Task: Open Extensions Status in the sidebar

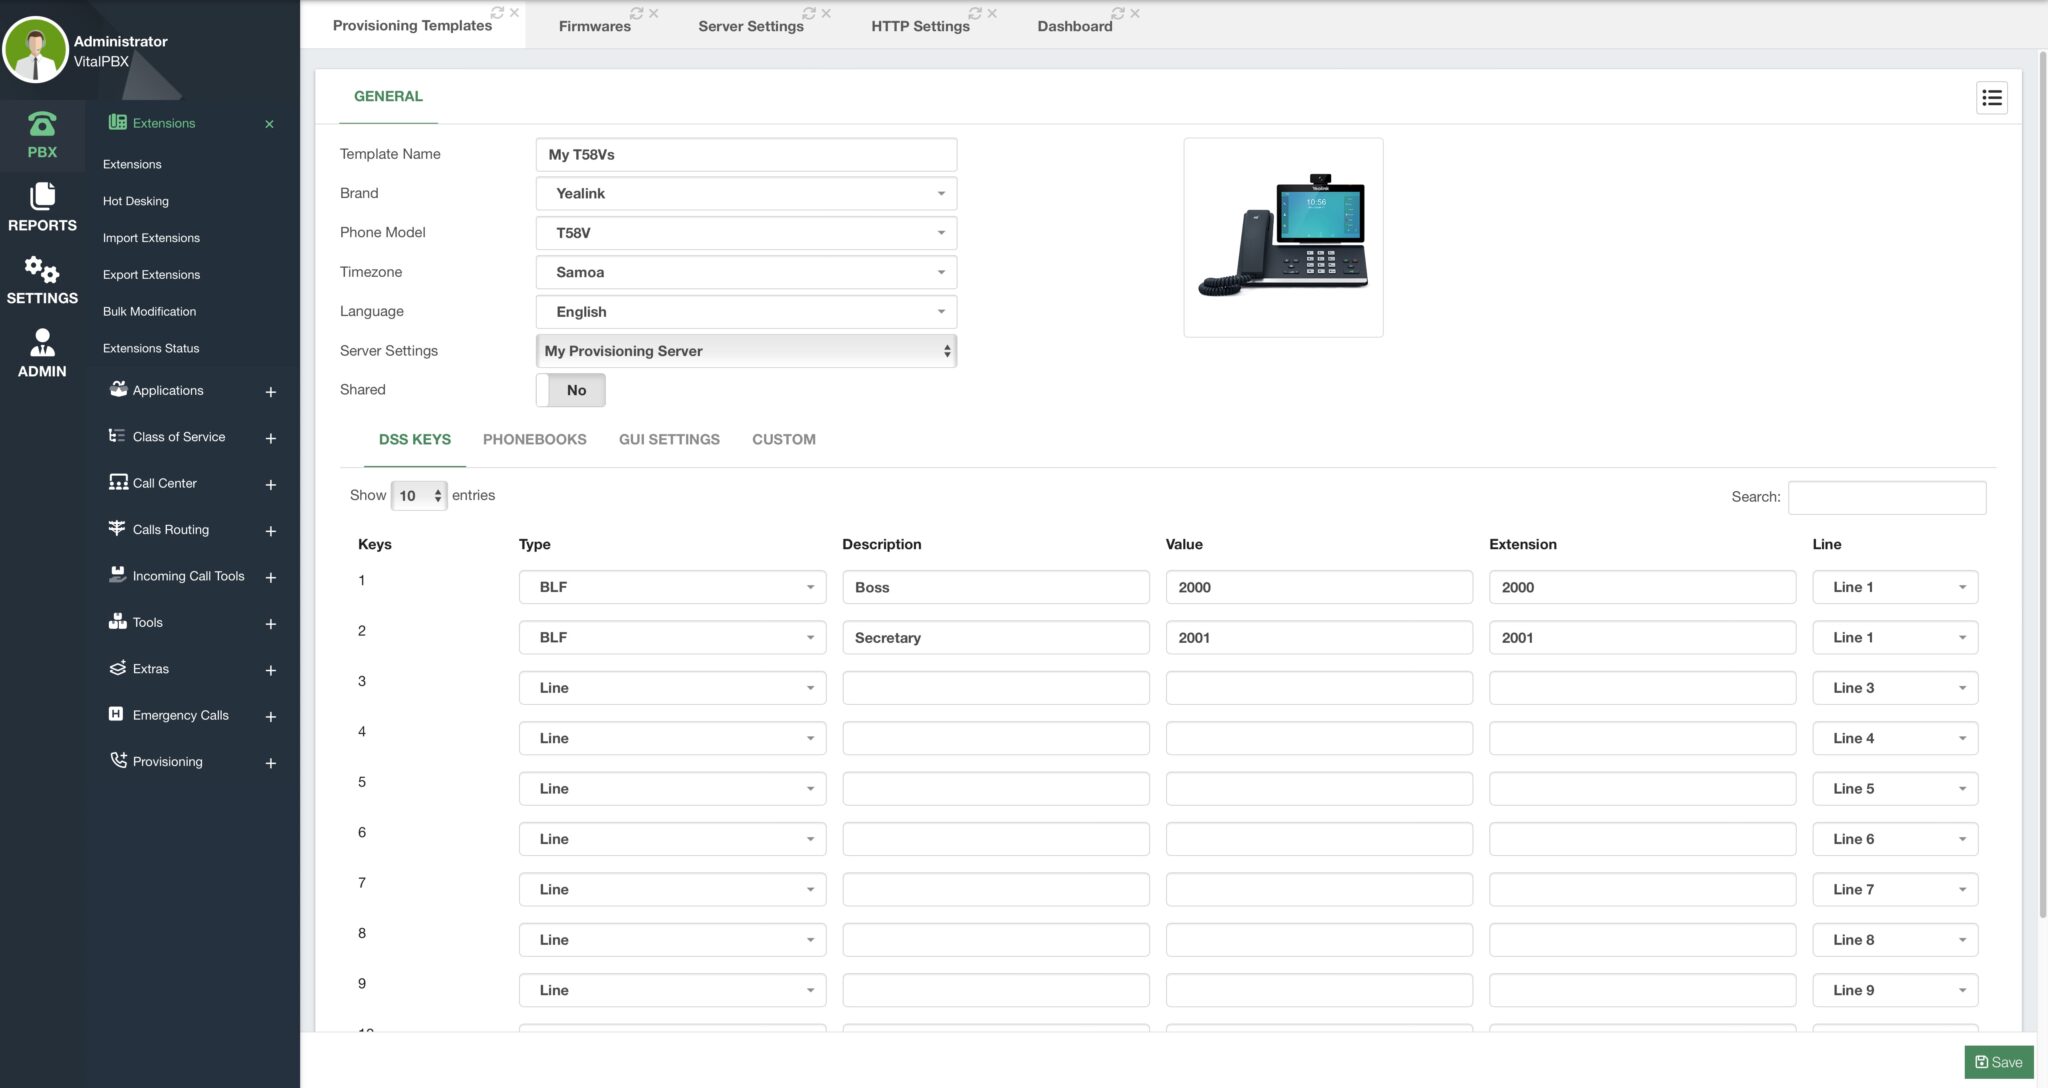Action: pos(151,348)
